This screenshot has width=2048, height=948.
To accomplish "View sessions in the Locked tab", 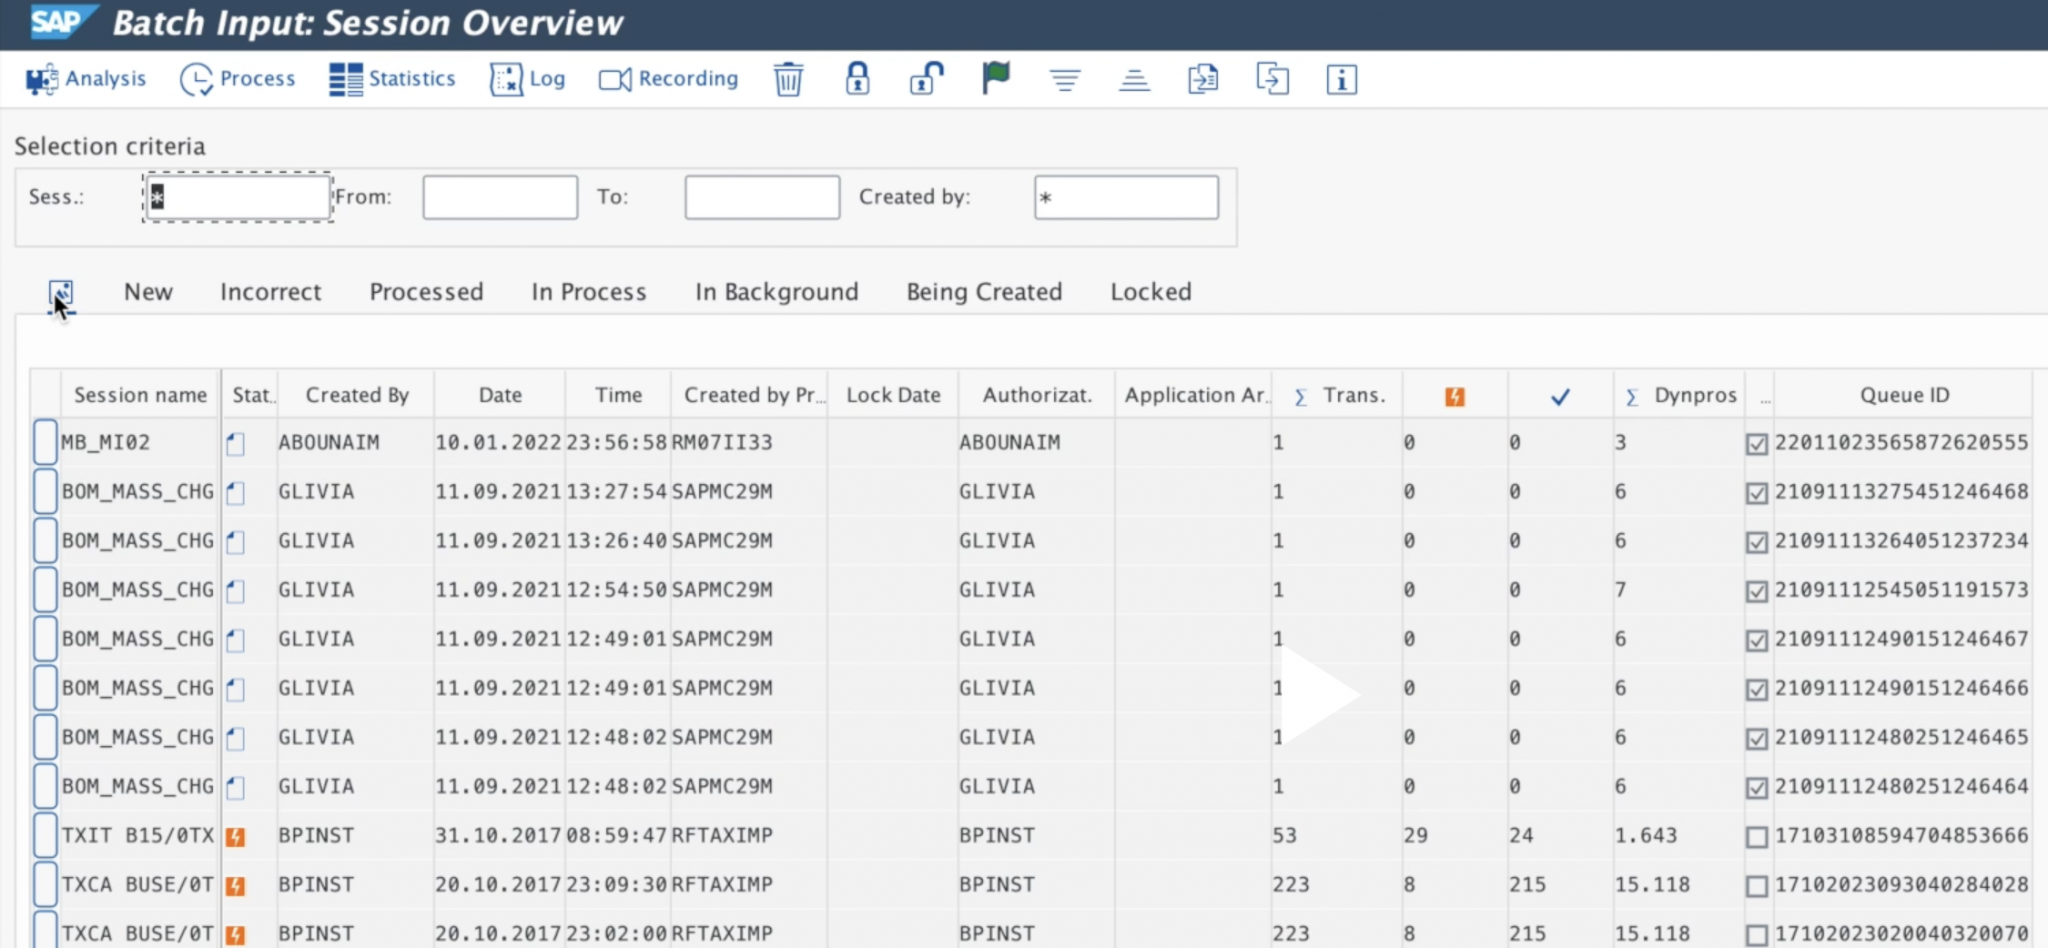I will [x=1150, y=291].
